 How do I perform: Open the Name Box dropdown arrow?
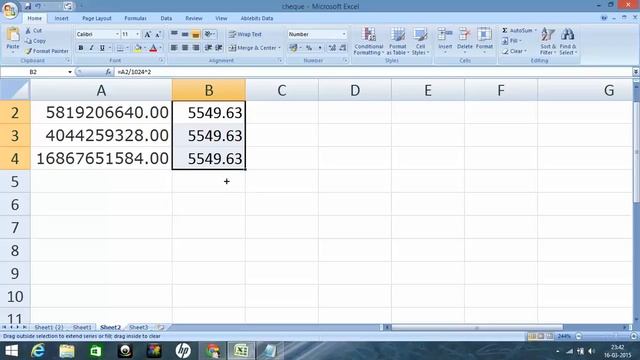point(70,72)
